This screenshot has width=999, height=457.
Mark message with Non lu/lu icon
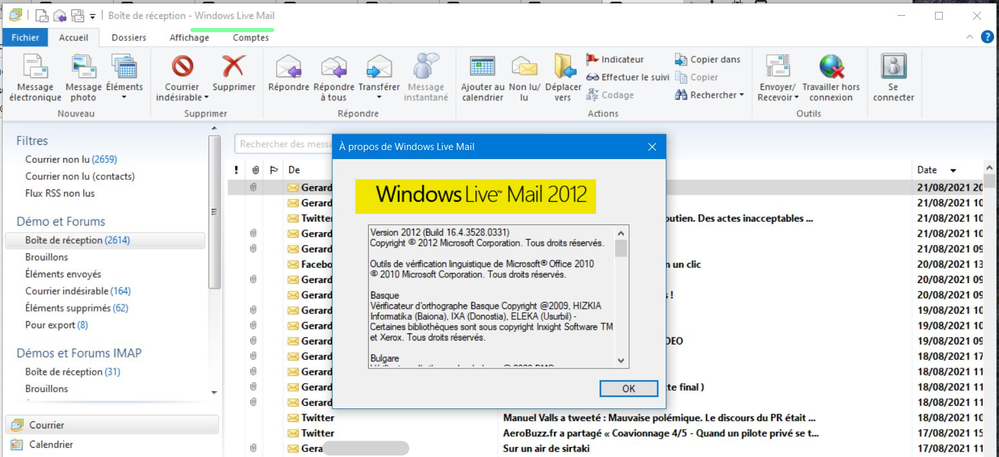tap(524, 68)
